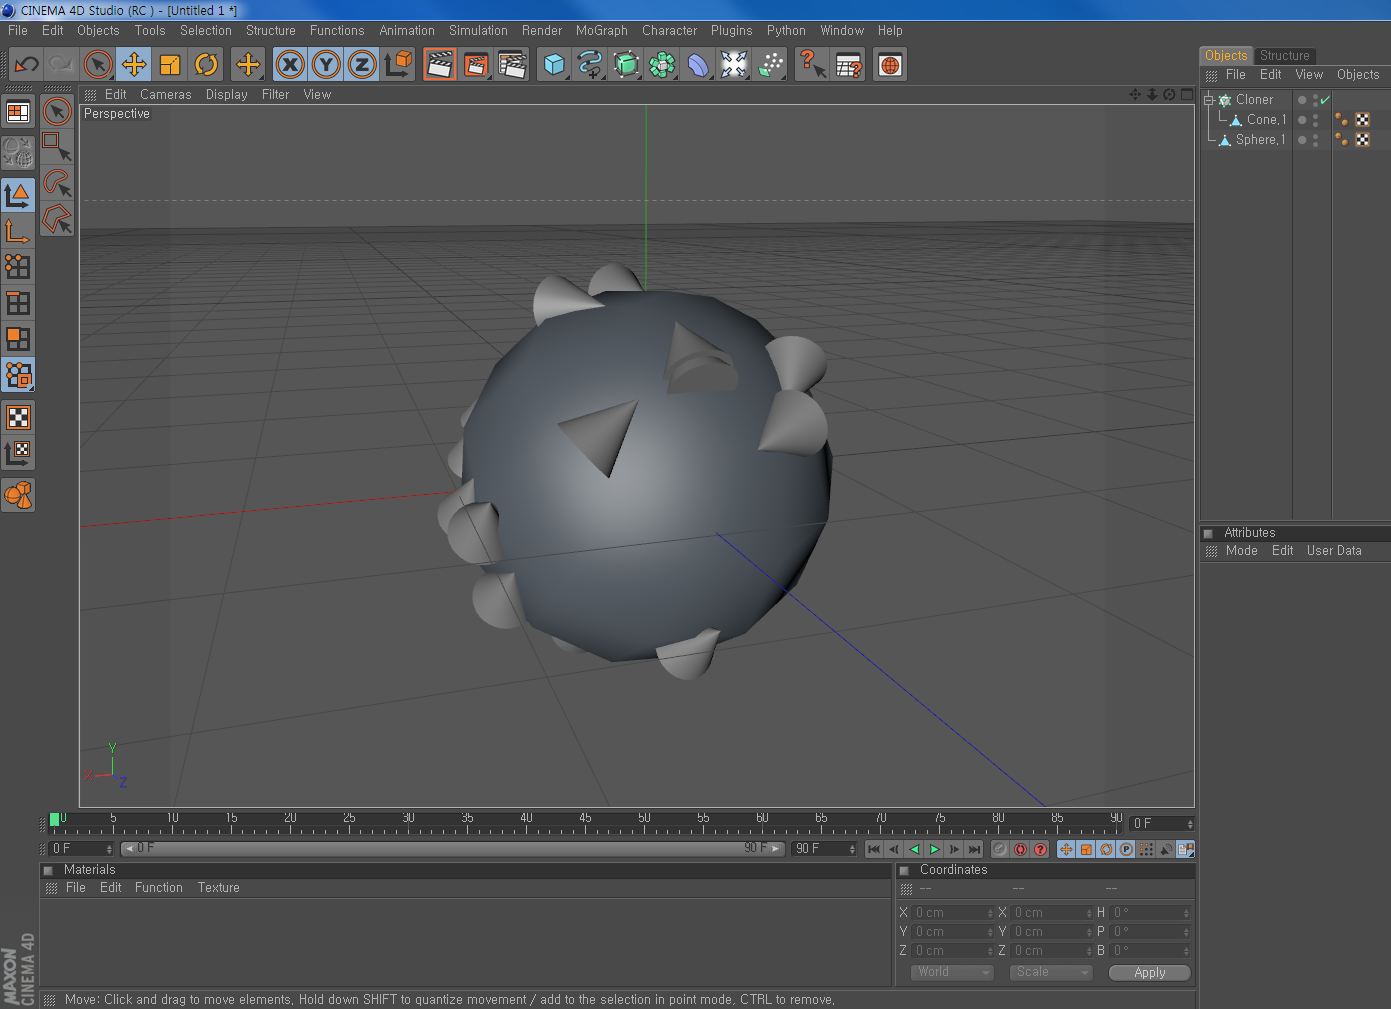Screen dimensions: 1391x1009
Task: Open the Array modeling objects icon
Action: click(662, 65)
